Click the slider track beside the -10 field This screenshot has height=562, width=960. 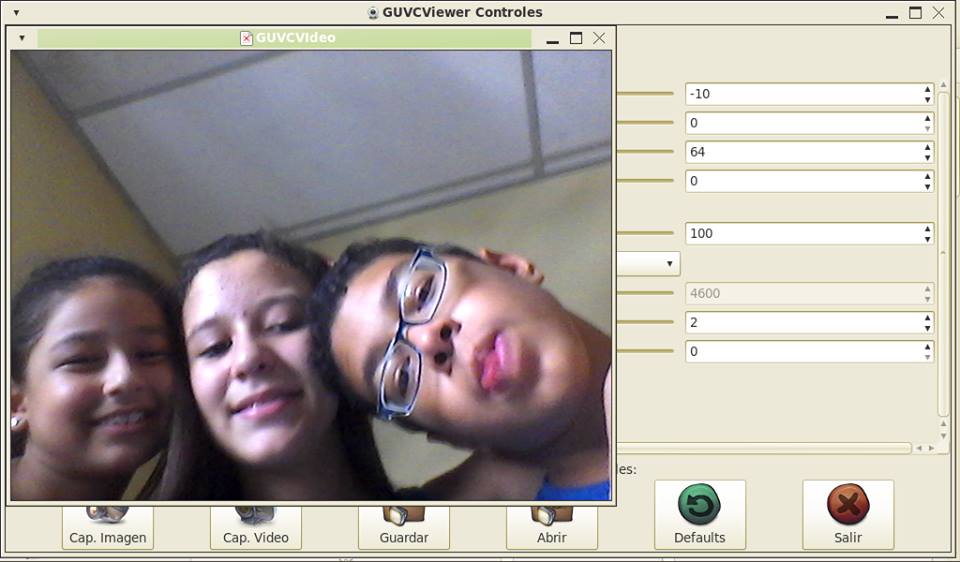tap(645, 94)
